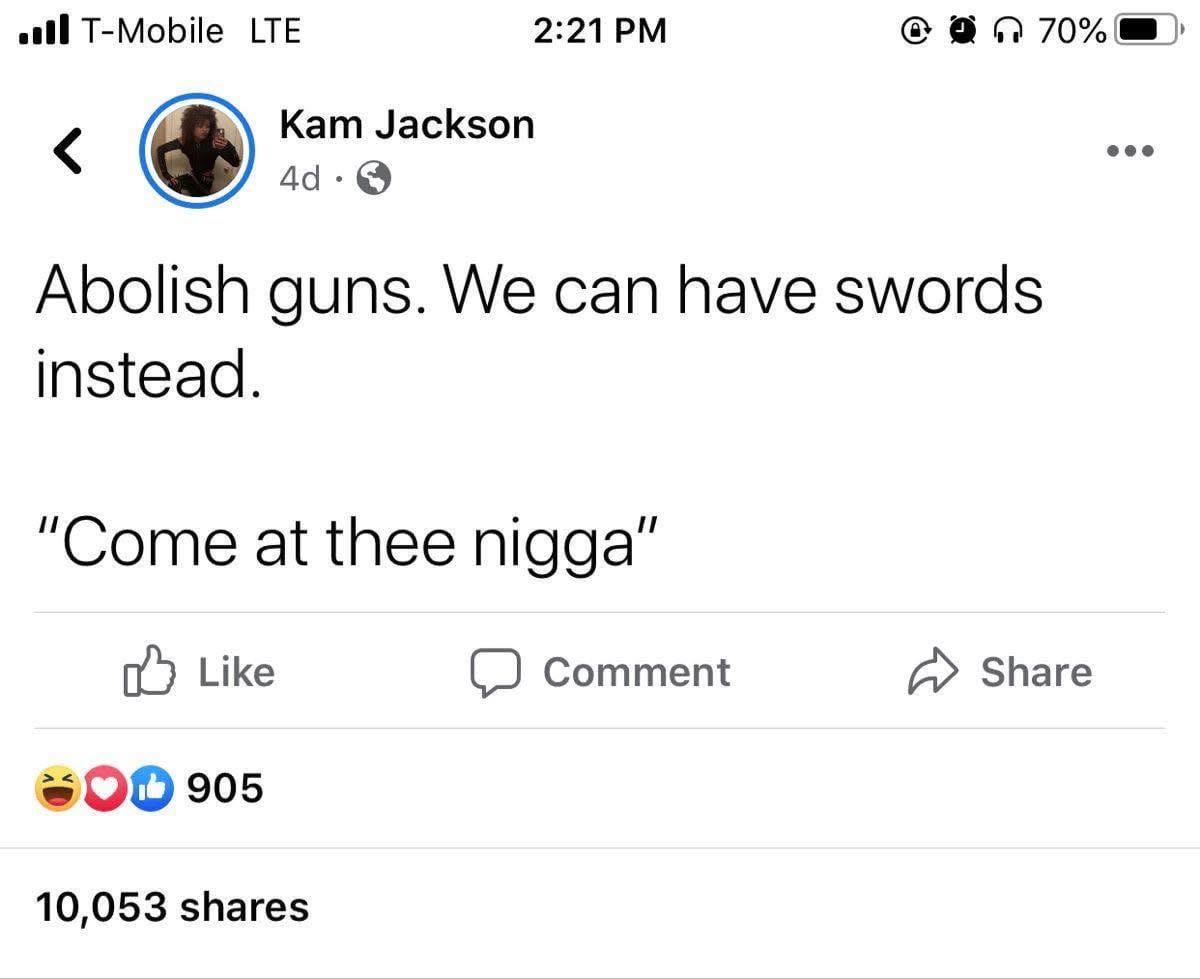Like the post with thumbs-up button

tap(199, 671)
